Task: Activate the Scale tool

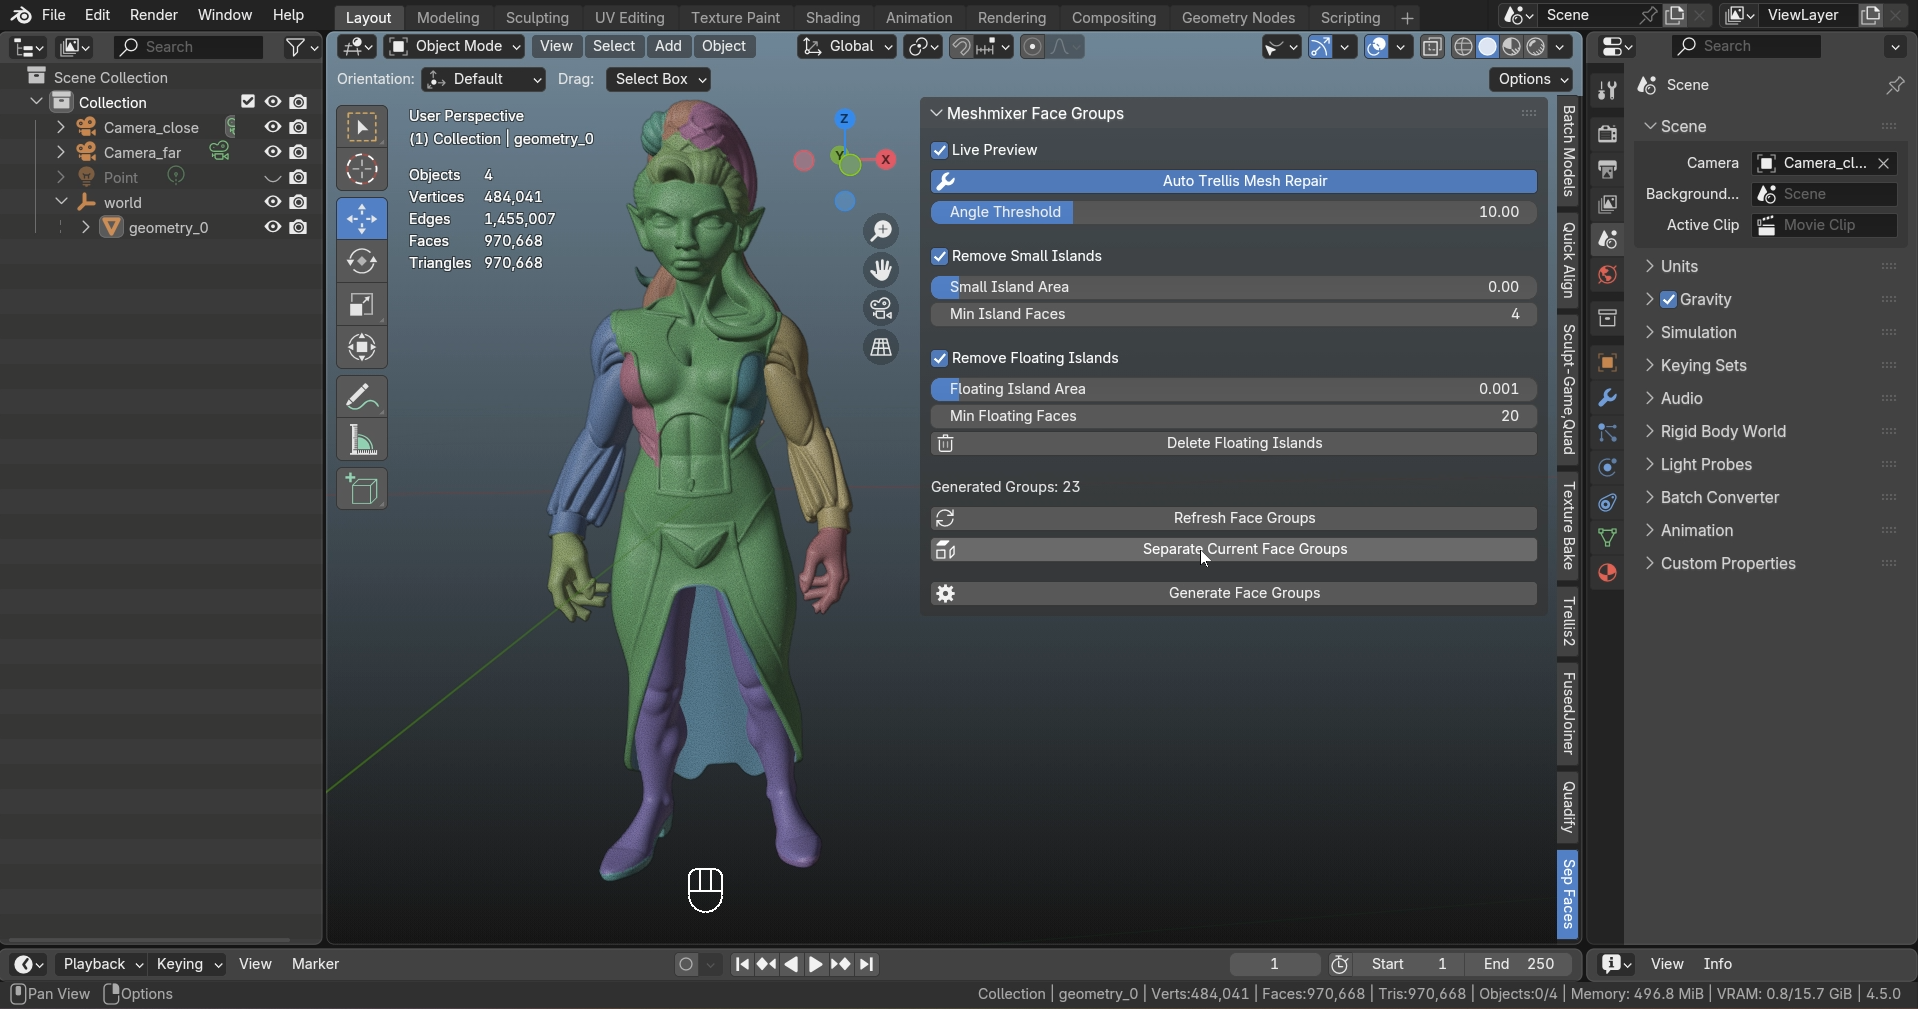Action: tap(362, 305)
